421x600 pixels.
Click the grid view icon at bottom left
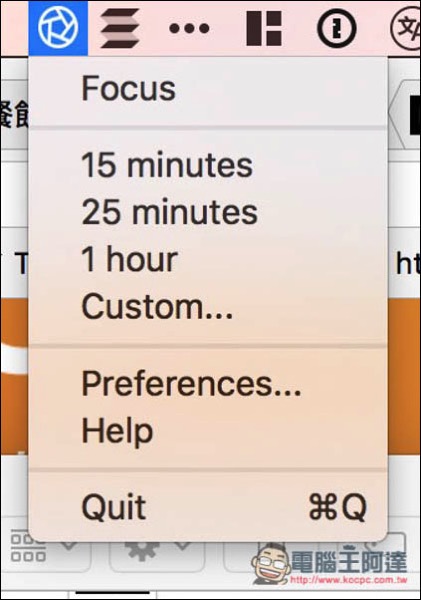click(x=28, y=546)
